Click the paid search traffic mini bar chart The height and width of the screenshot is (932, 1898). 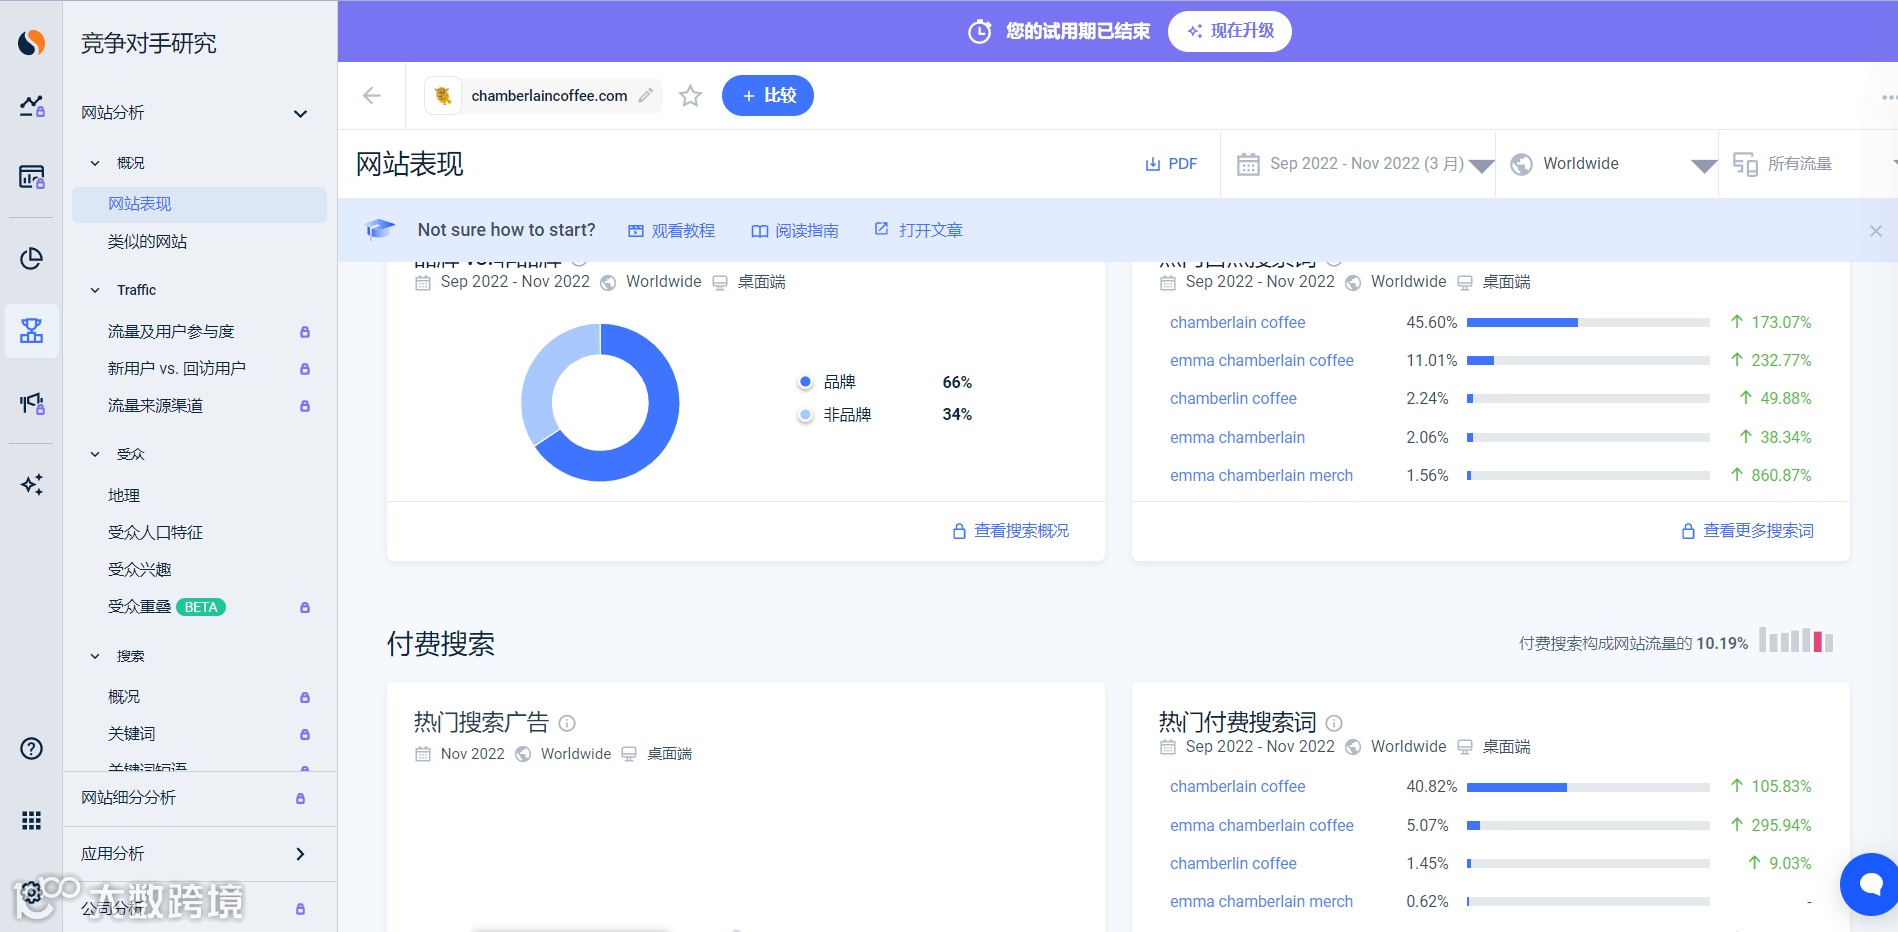[1795, 641]
